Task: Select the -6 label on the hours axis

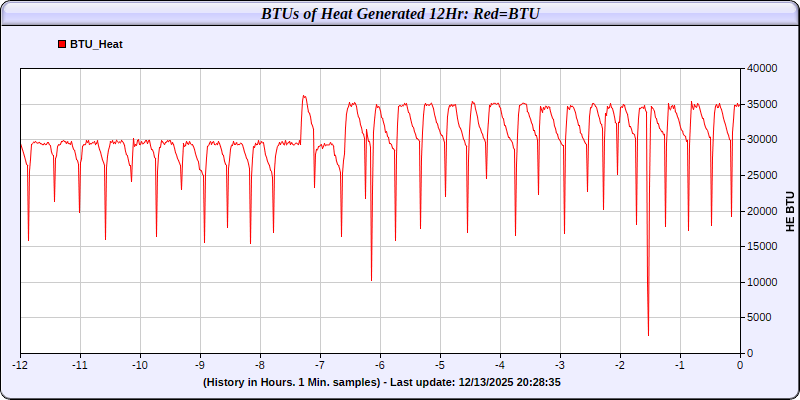Action: point(380,365)
